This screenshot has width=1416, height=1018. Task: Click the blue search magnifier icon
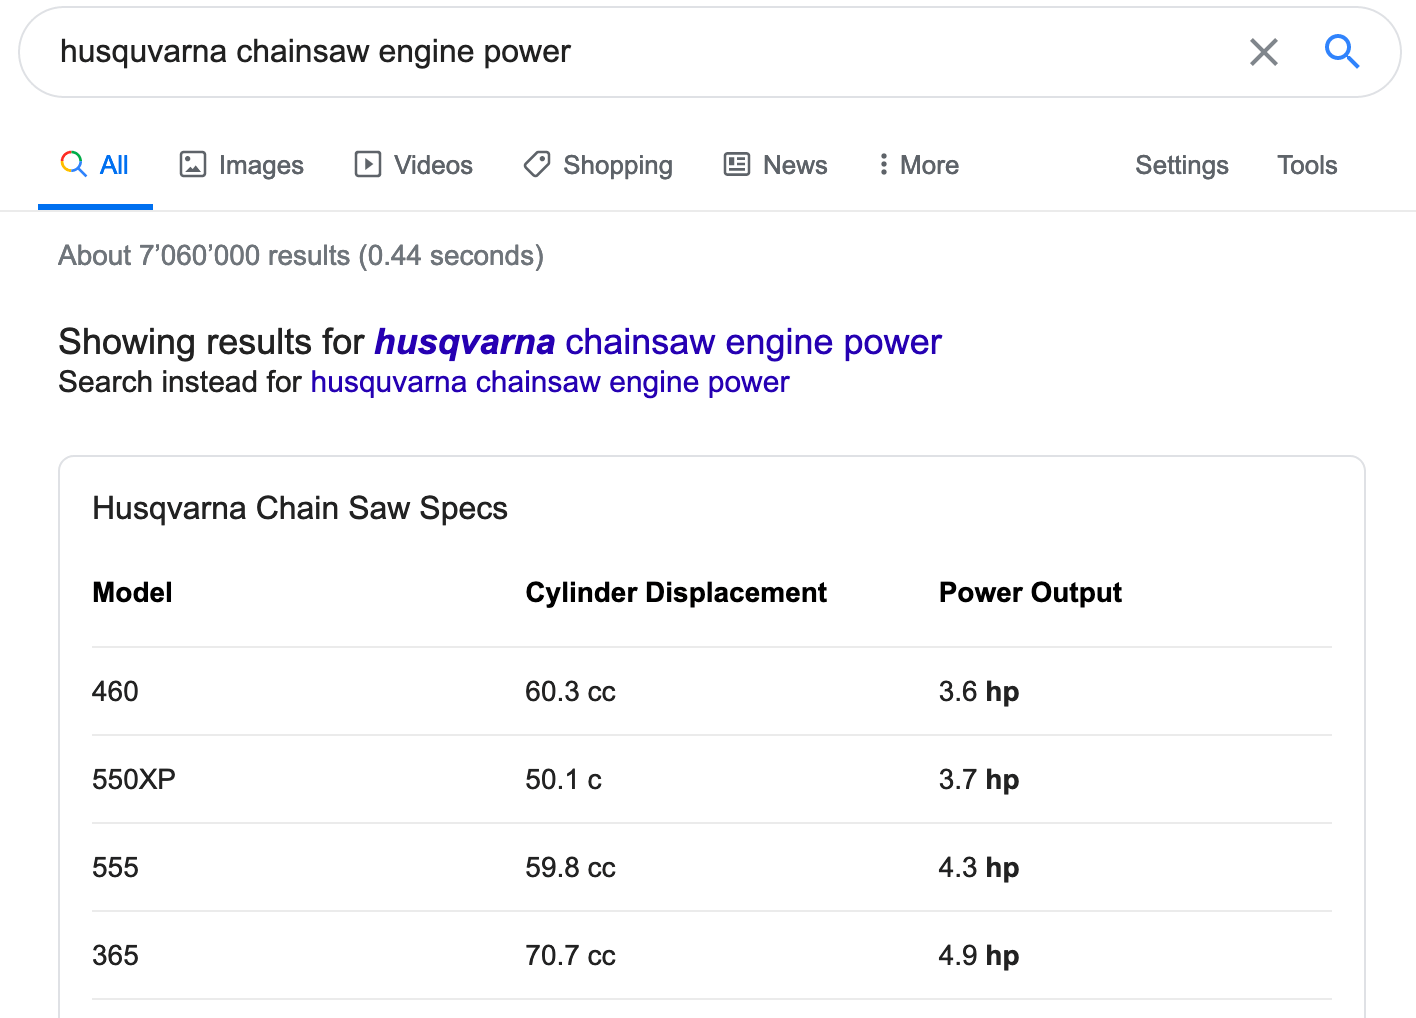coord(1342,52)
